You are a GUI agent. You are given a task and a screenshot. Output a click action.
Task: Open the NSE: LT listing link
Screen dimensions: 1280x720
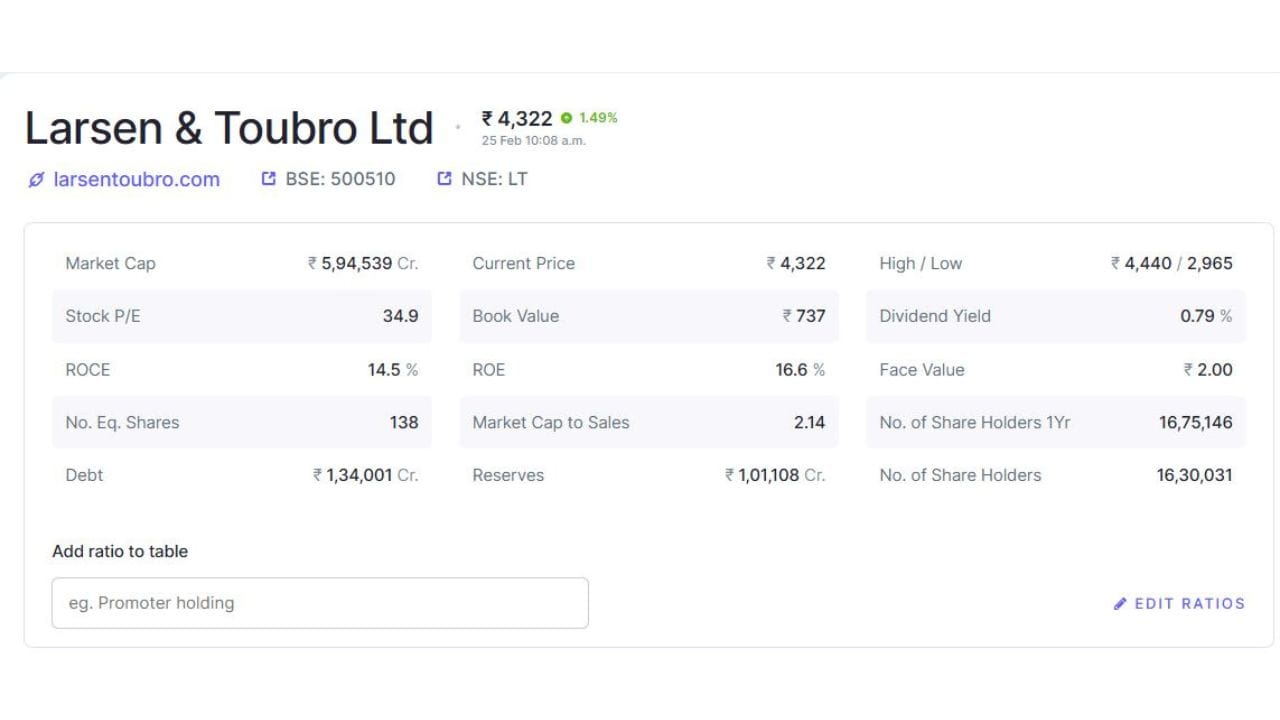point(494,179)
